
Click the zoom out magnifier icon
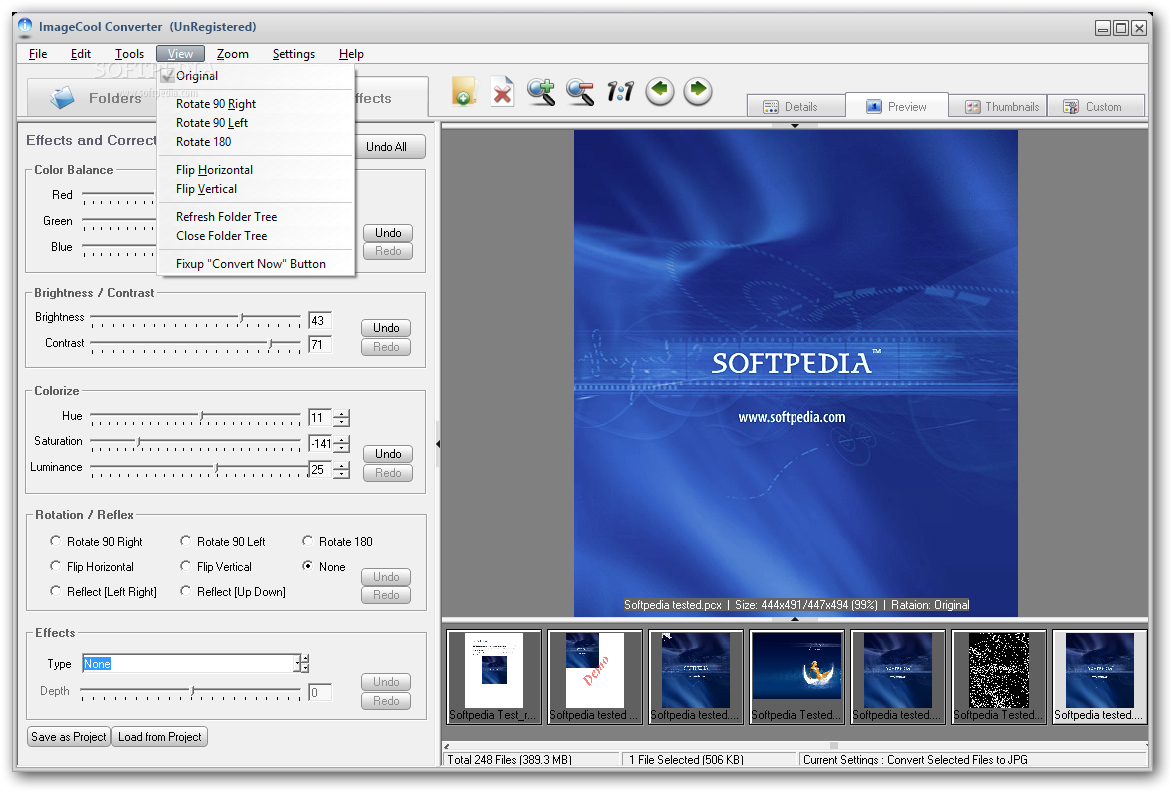pos(580,92)
